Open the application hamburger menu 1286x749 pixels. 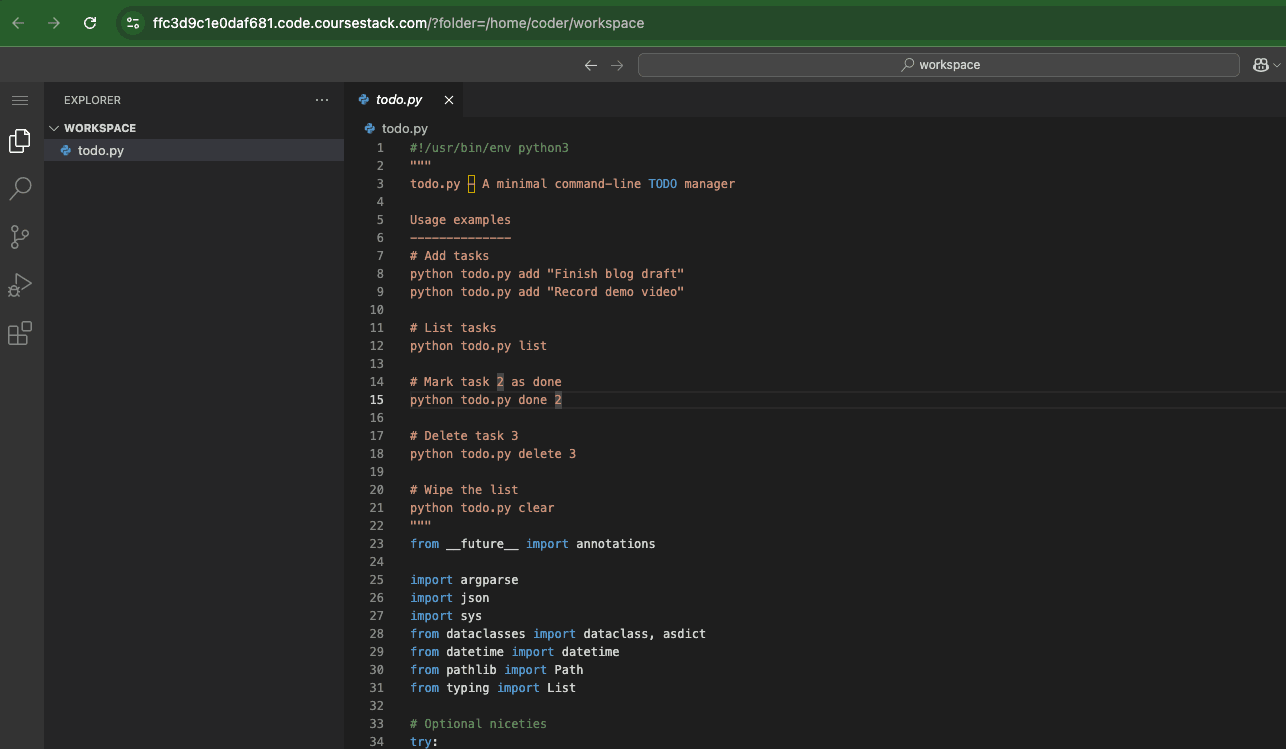point(19,100)
